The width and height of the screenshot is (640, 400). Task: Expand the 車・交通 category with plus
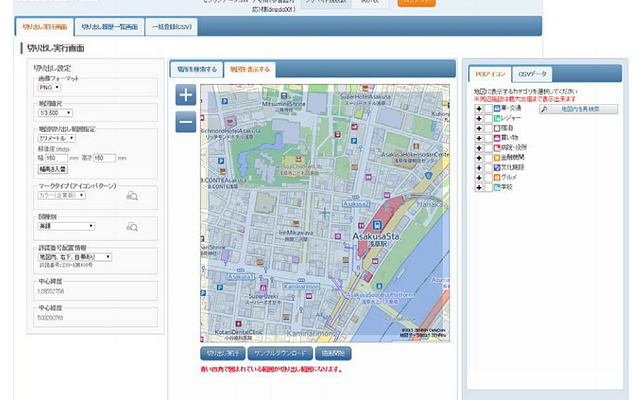(479, 109)
